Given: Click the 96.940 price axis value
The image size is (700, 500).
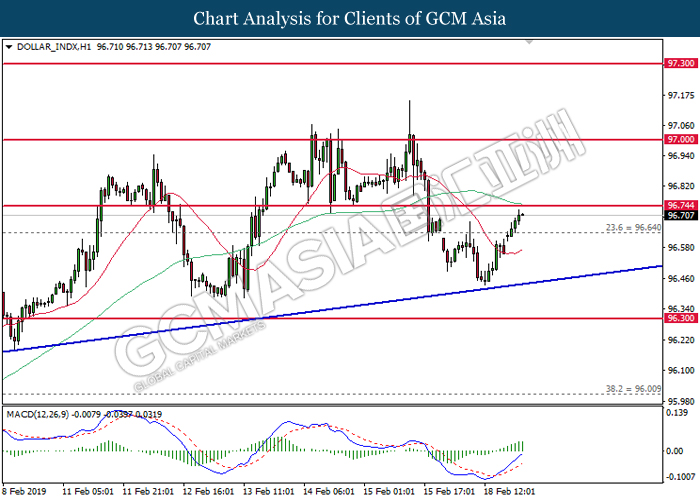Looking at the screenshot, I should click(x=681, y=156).
